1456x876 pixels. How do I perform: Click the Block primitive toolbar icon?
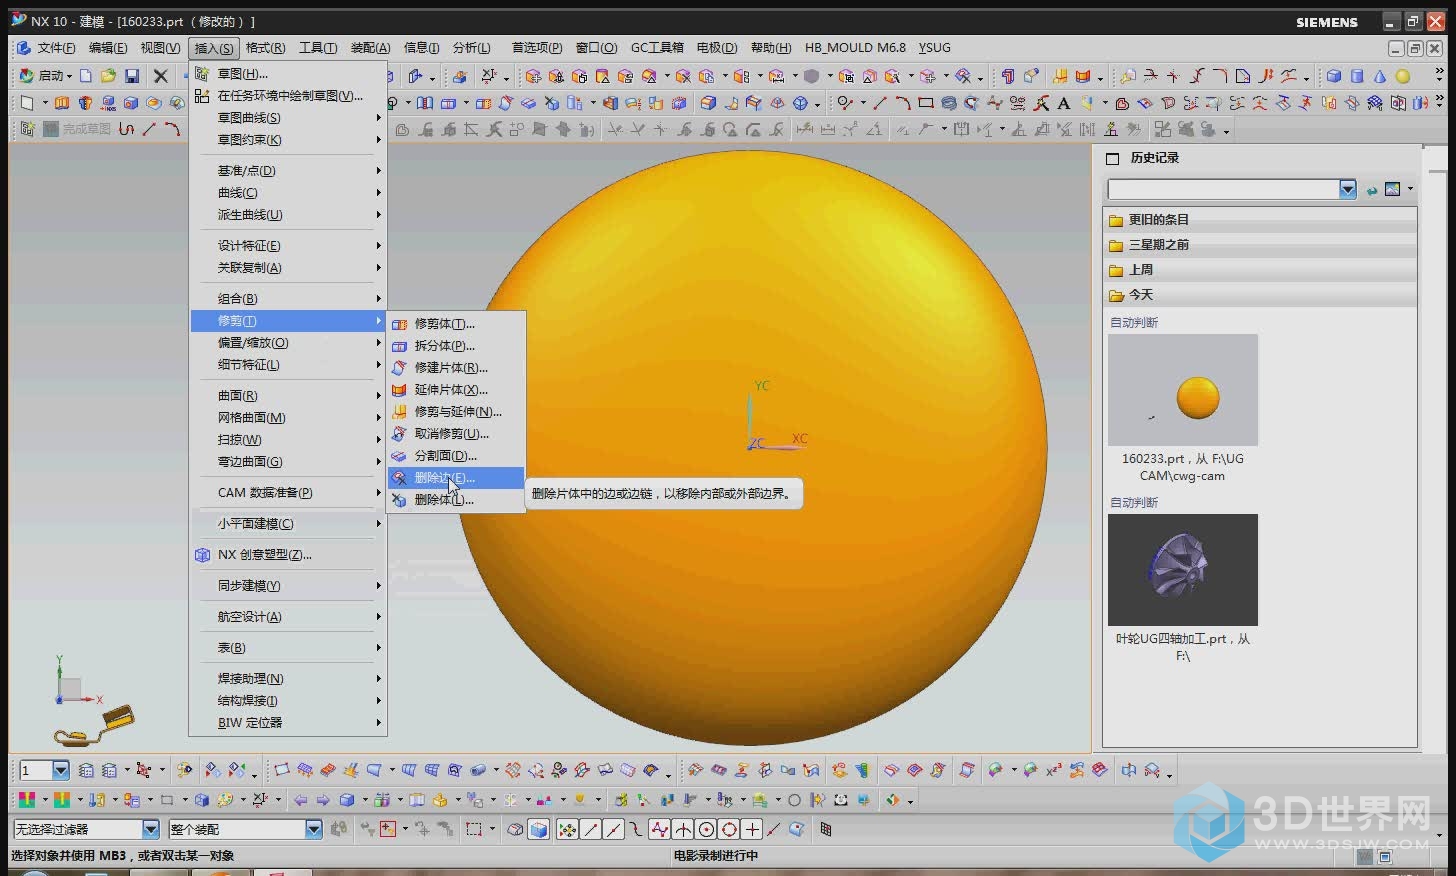pos(1333,76)
